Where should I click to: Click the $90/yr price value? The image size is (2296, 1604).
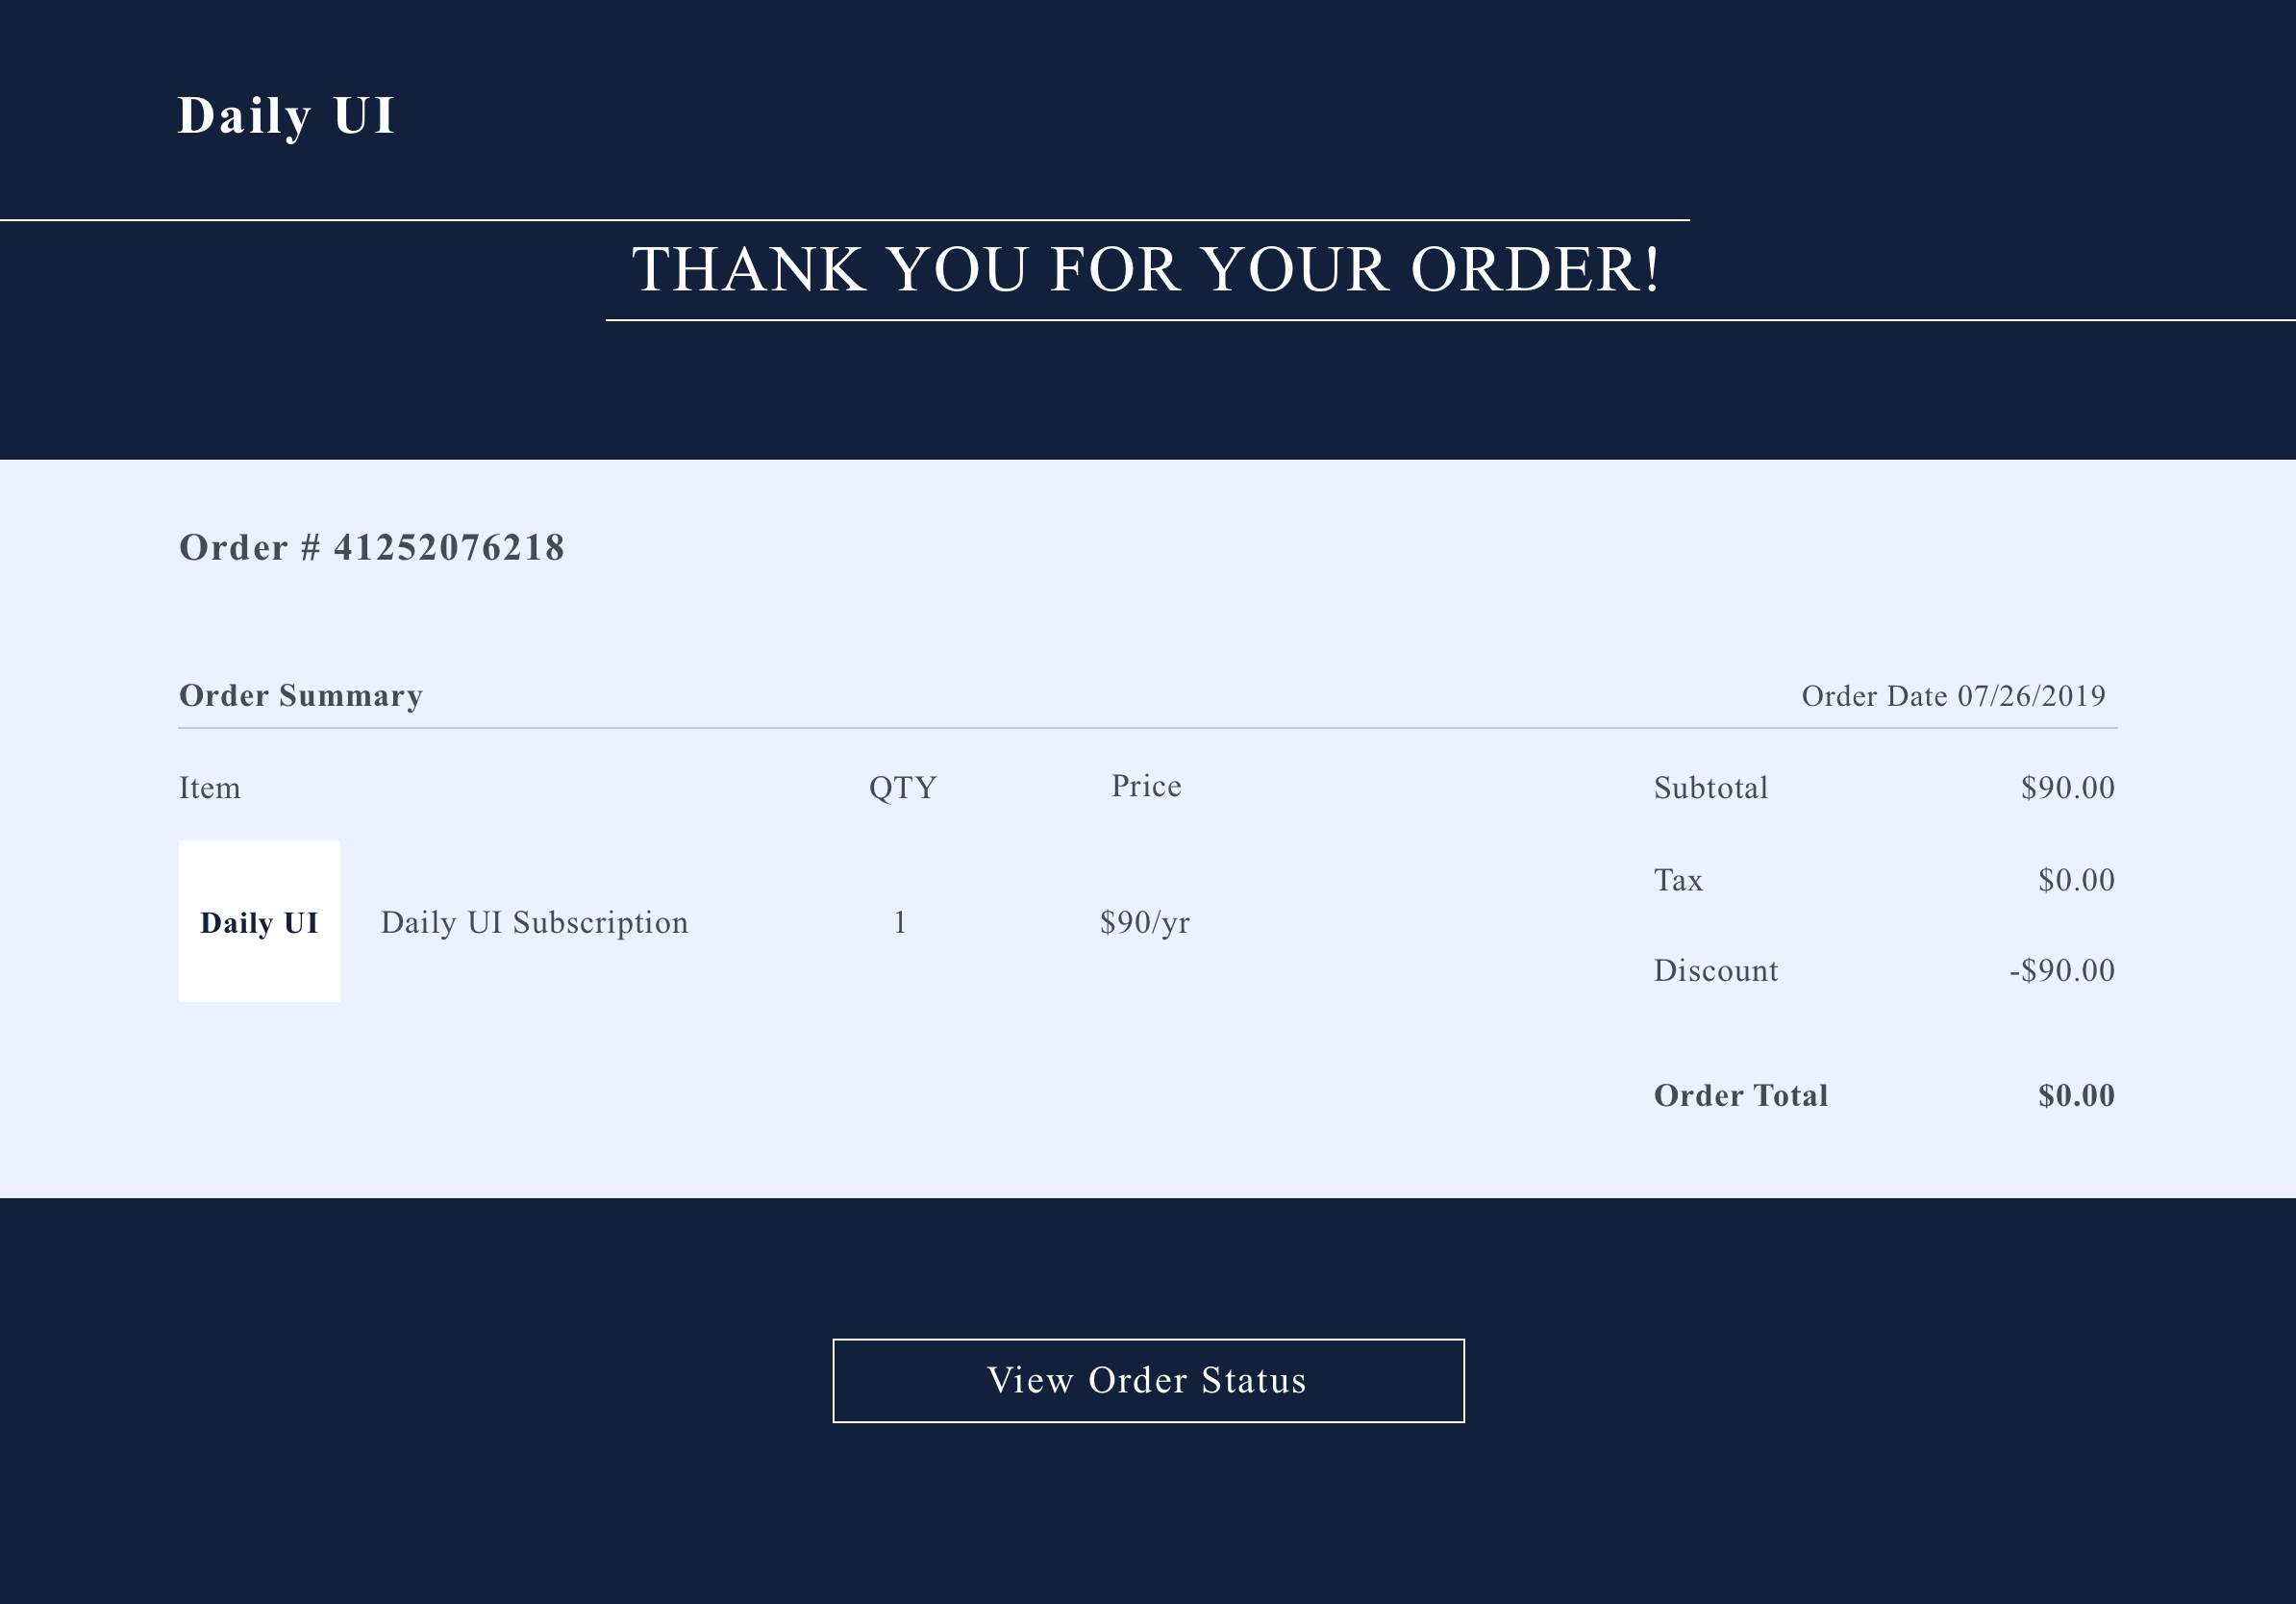pyautogui.click(x=1145, y=922)
